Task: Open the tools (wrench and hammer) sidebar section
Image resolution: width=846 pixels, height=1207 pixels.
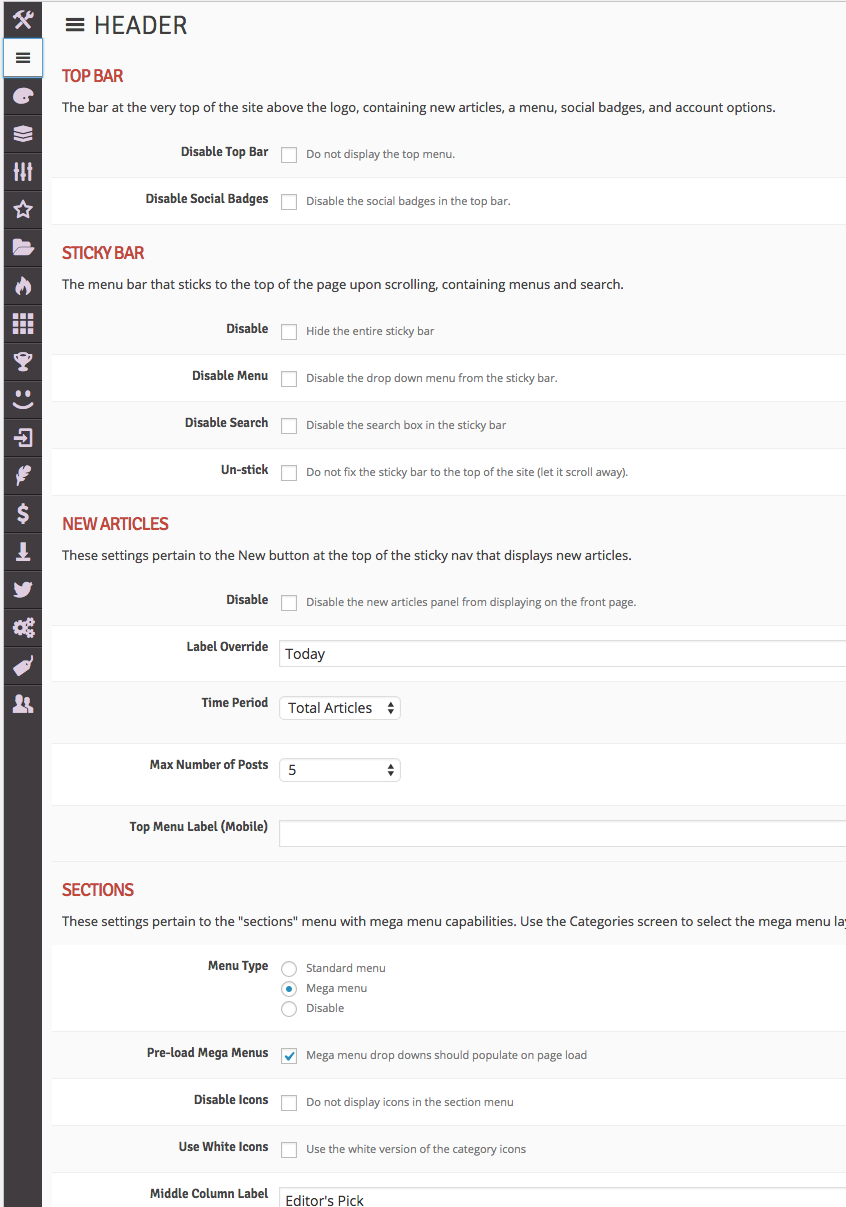Action: (23, 19)
